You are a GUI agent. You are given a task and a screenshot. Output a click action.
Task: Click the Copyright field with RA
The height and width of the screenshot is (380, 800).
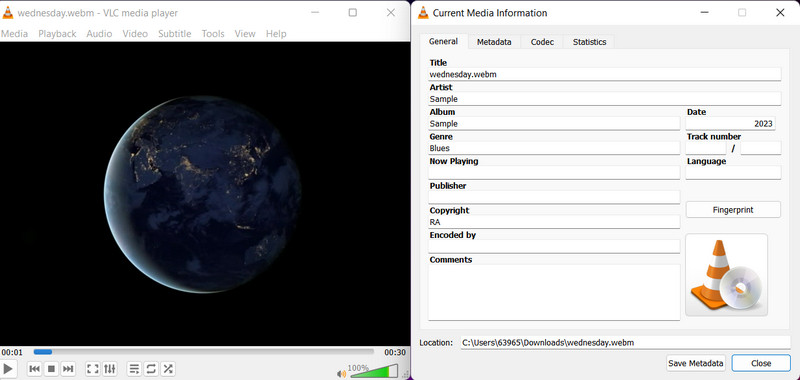tap(554, 222)
